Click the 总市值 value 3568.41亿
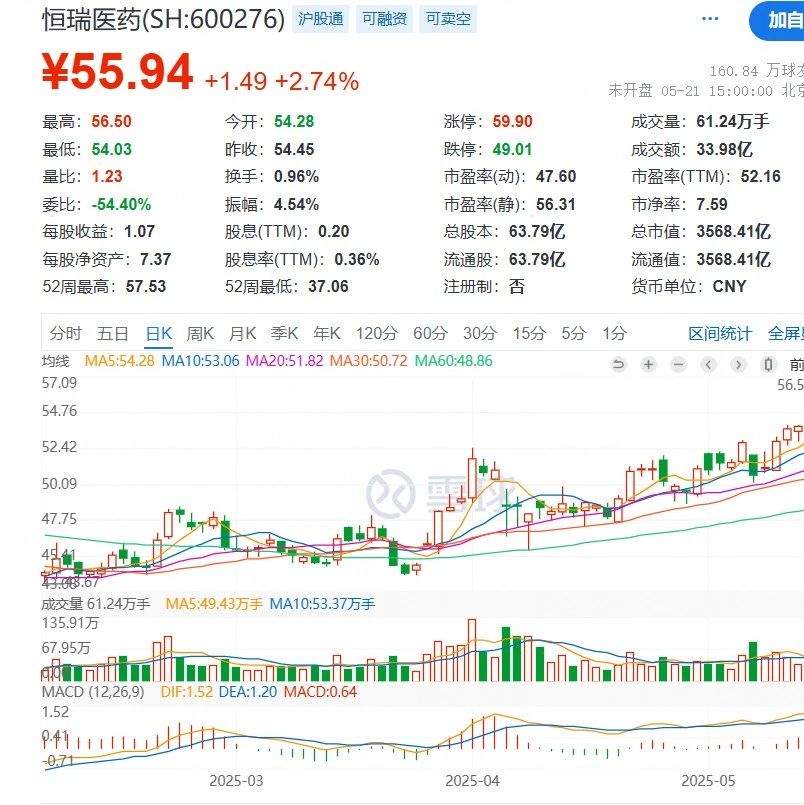This screenshot has height=805, width=804. [734, 232]
